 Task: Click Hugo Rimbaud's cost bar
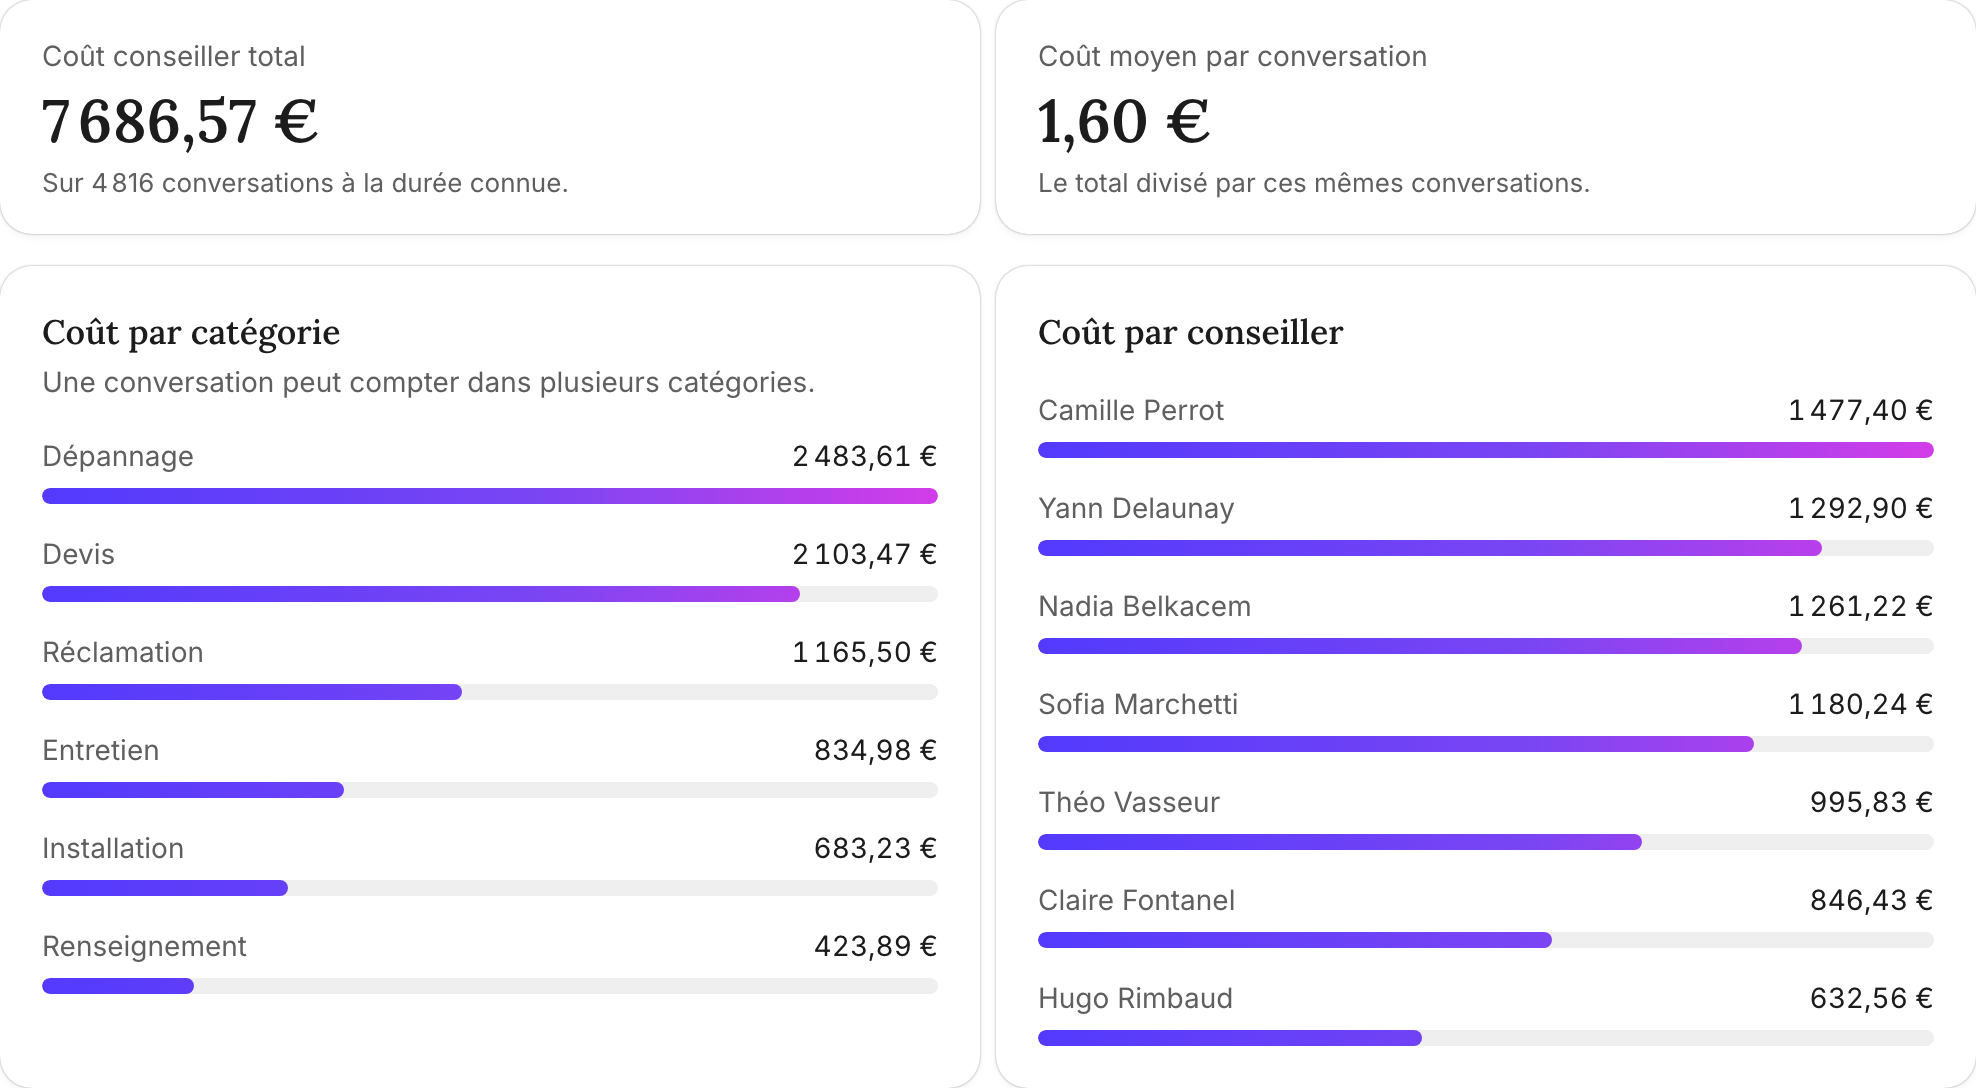pos(1486,1038)
